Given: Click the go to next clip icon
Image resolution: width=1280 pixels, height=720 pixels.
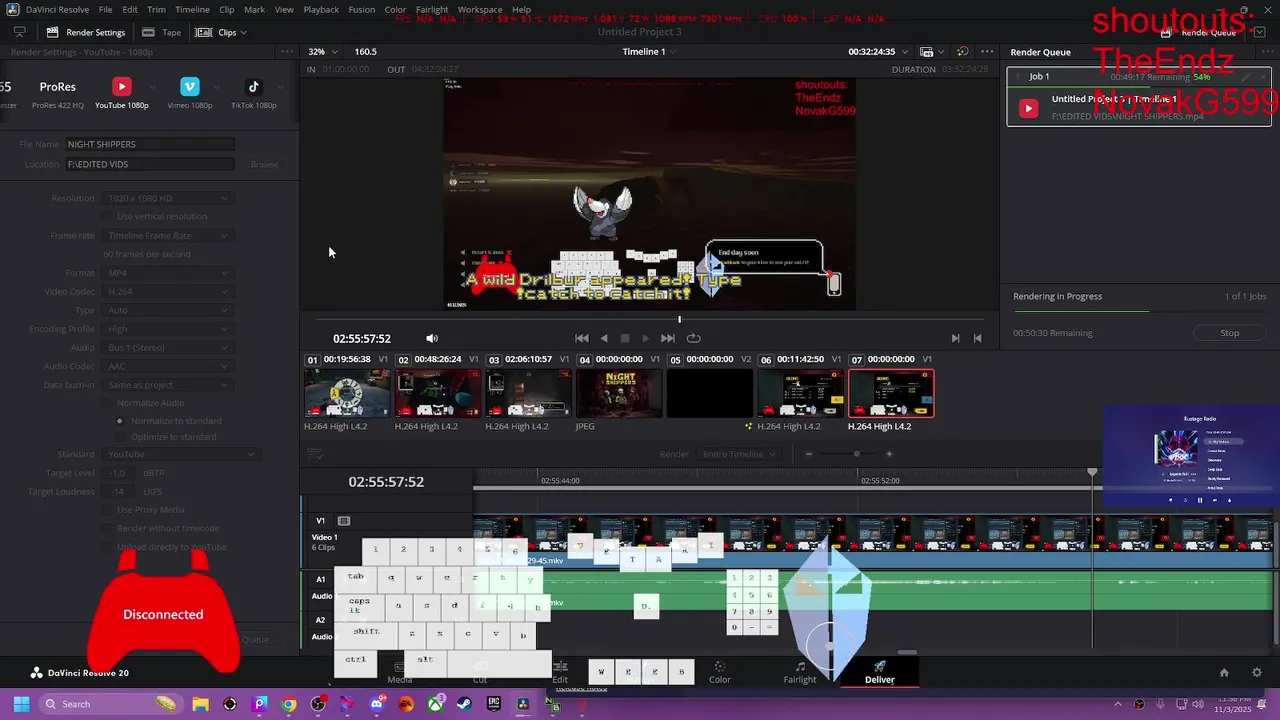Looking at the screenshot, I should click(x=955, y=338).
